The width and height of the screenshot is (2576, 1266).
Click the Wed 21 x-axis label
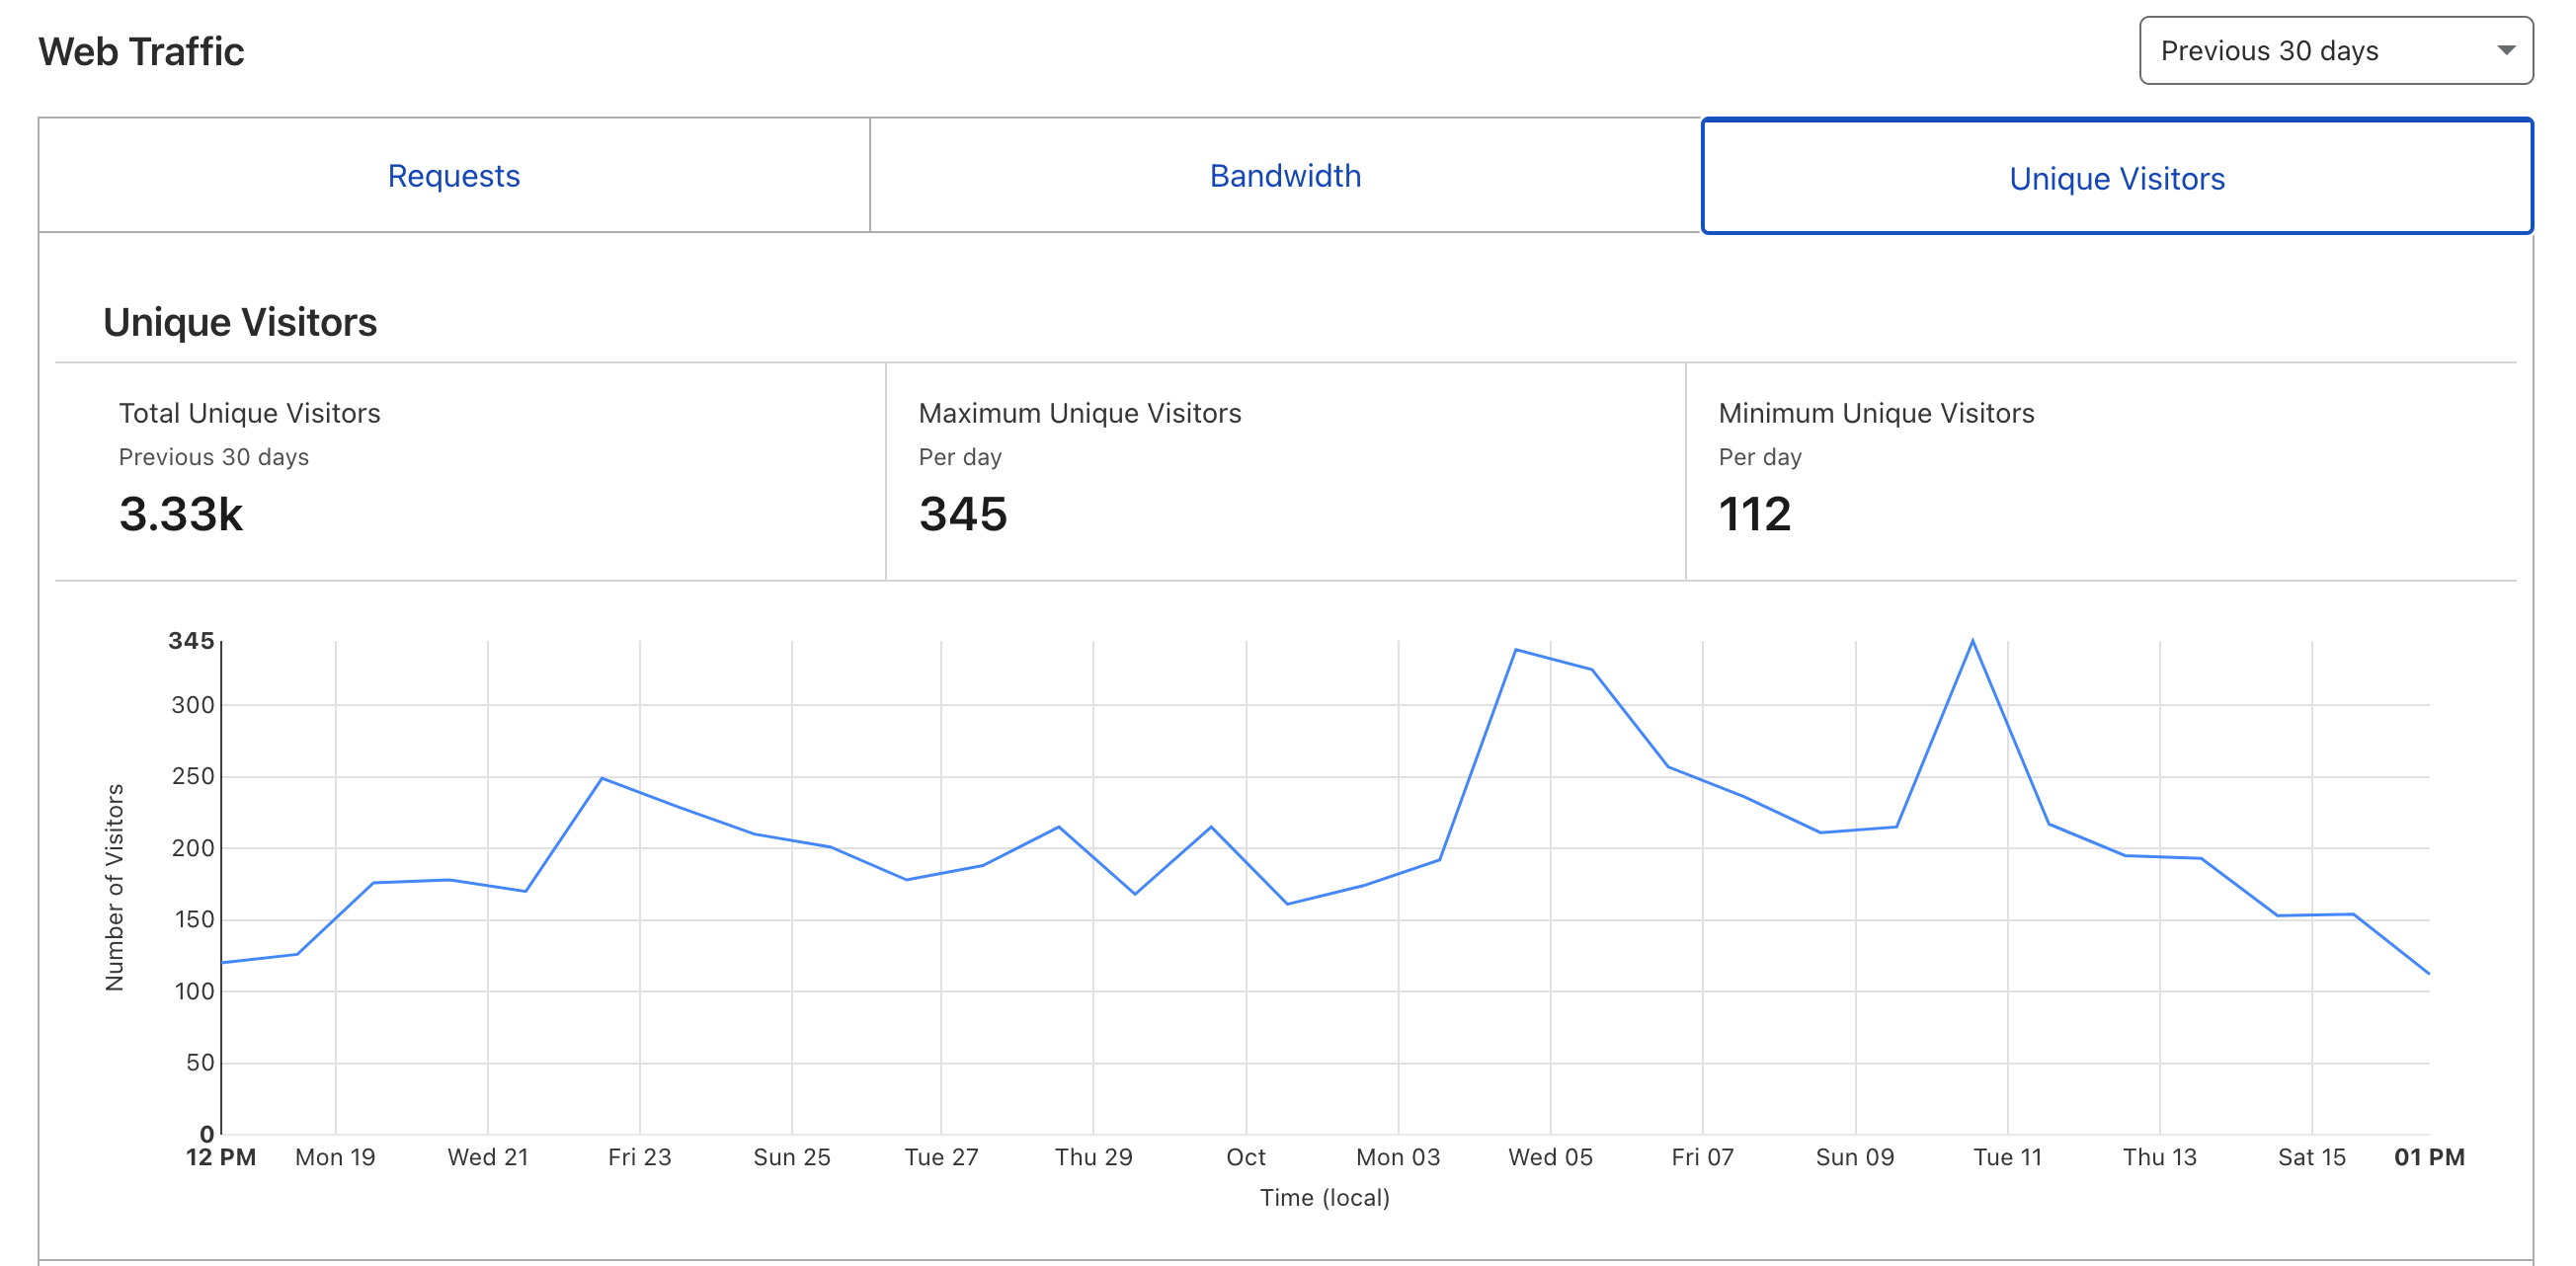click(x=487, y=1157)
